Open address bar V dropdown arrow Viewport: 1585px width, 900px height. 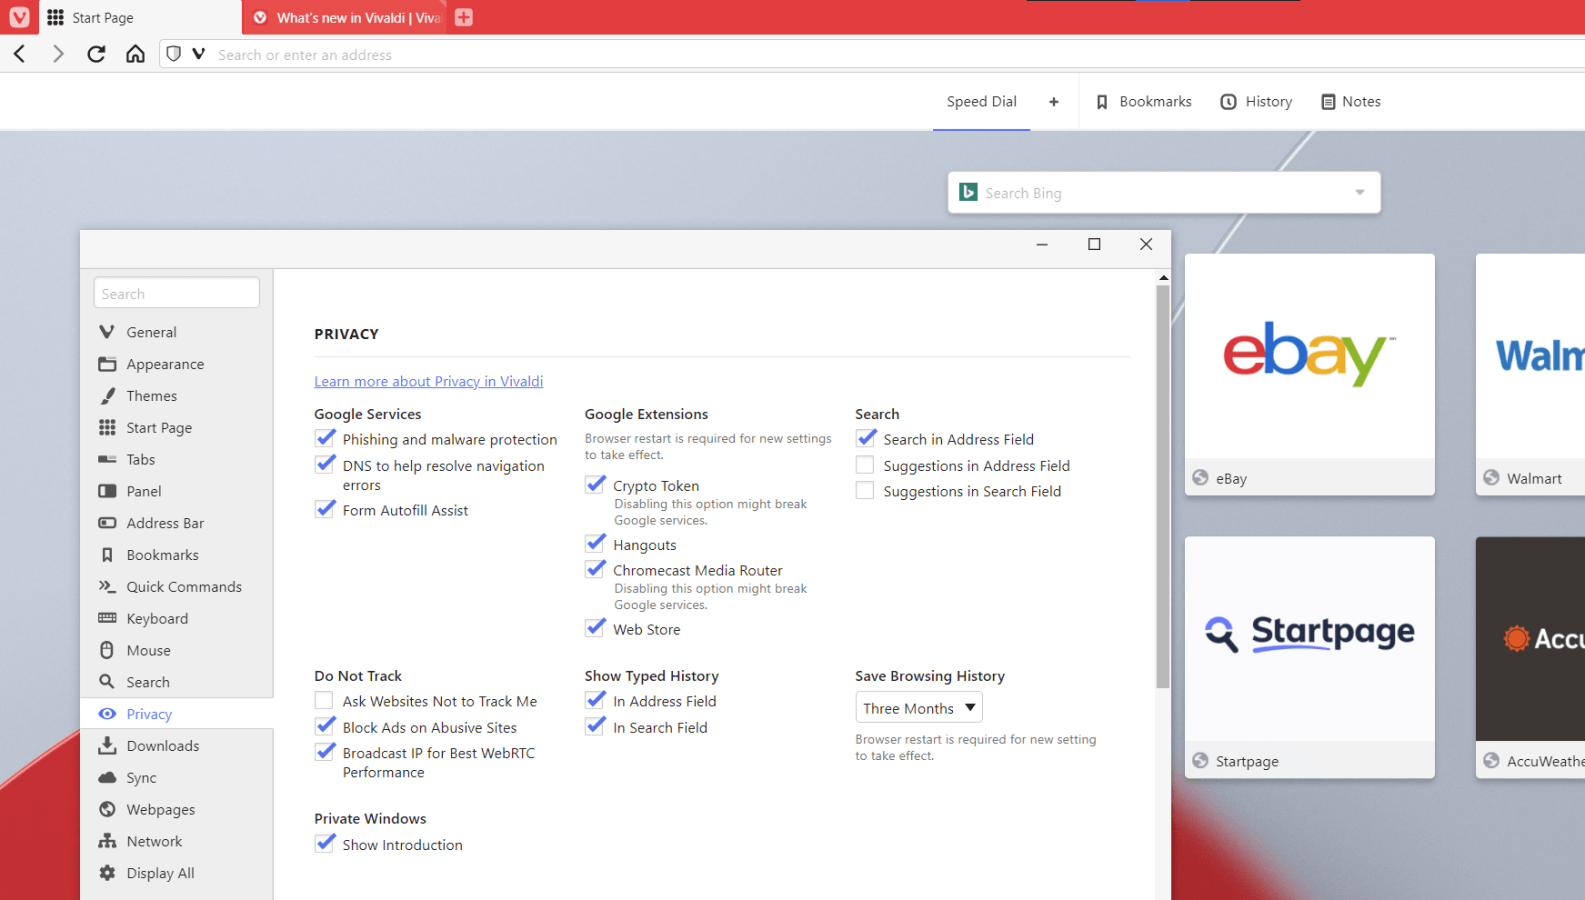click(198, 54)
